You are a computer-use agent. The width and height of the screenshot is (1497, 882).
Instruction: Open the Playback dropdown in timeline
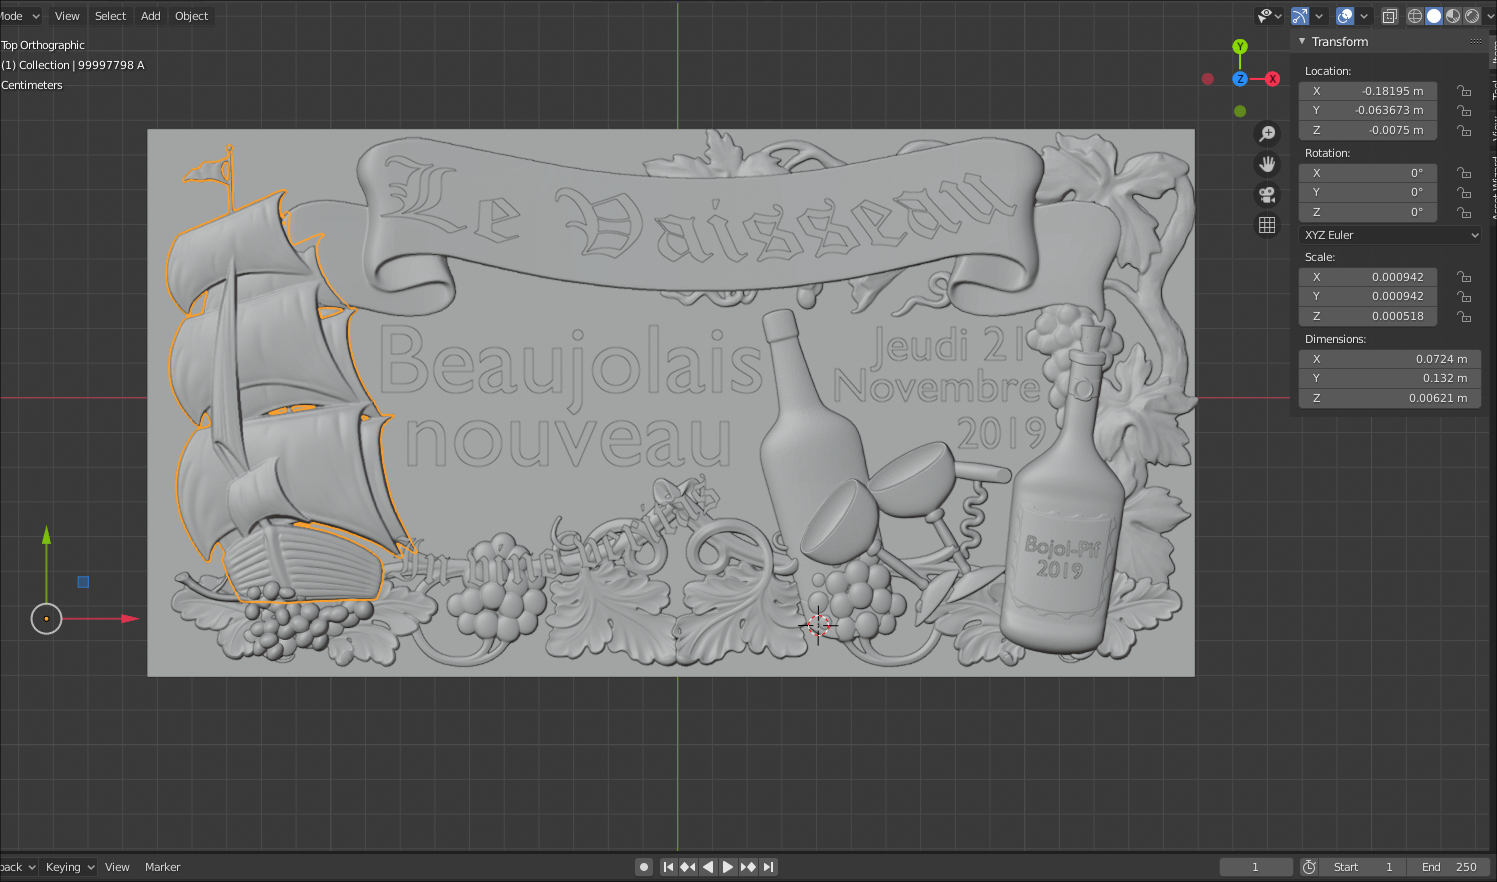click(19, 867)
